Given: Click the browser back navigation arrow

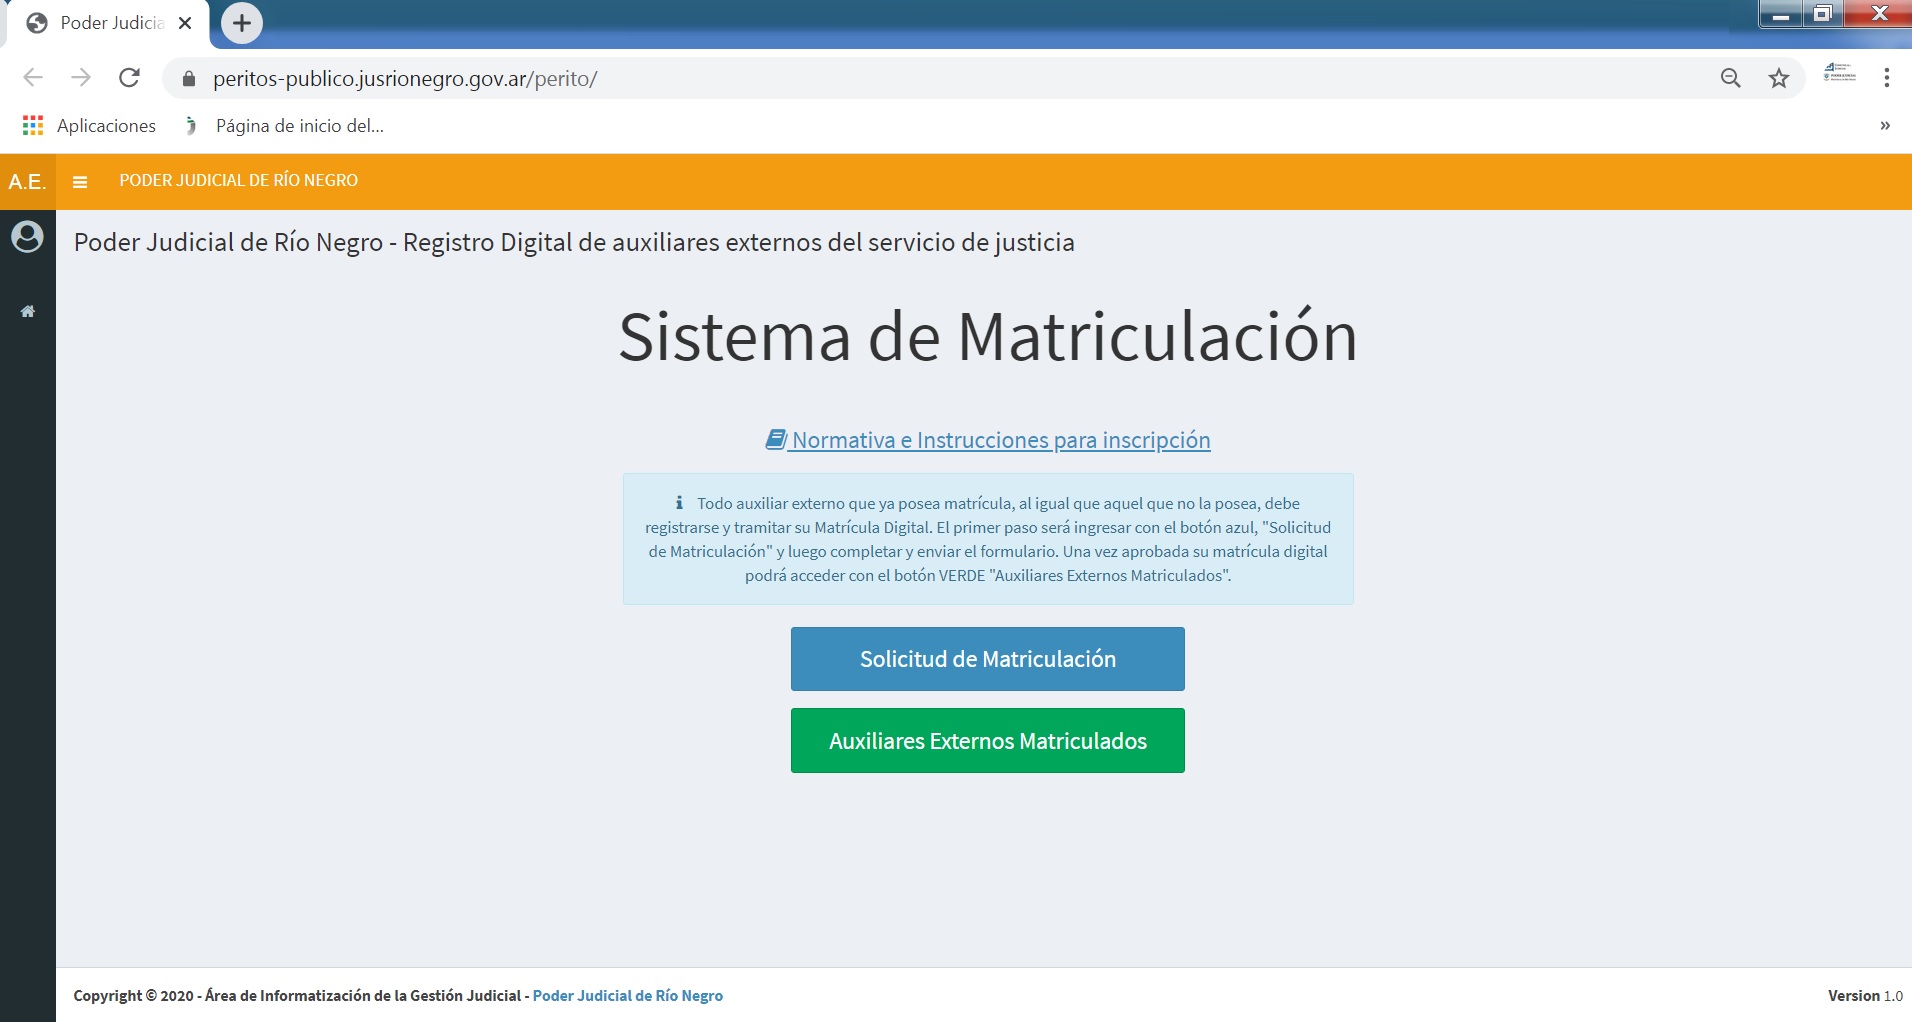Looking at the screenshot, I should pos(33,77).
